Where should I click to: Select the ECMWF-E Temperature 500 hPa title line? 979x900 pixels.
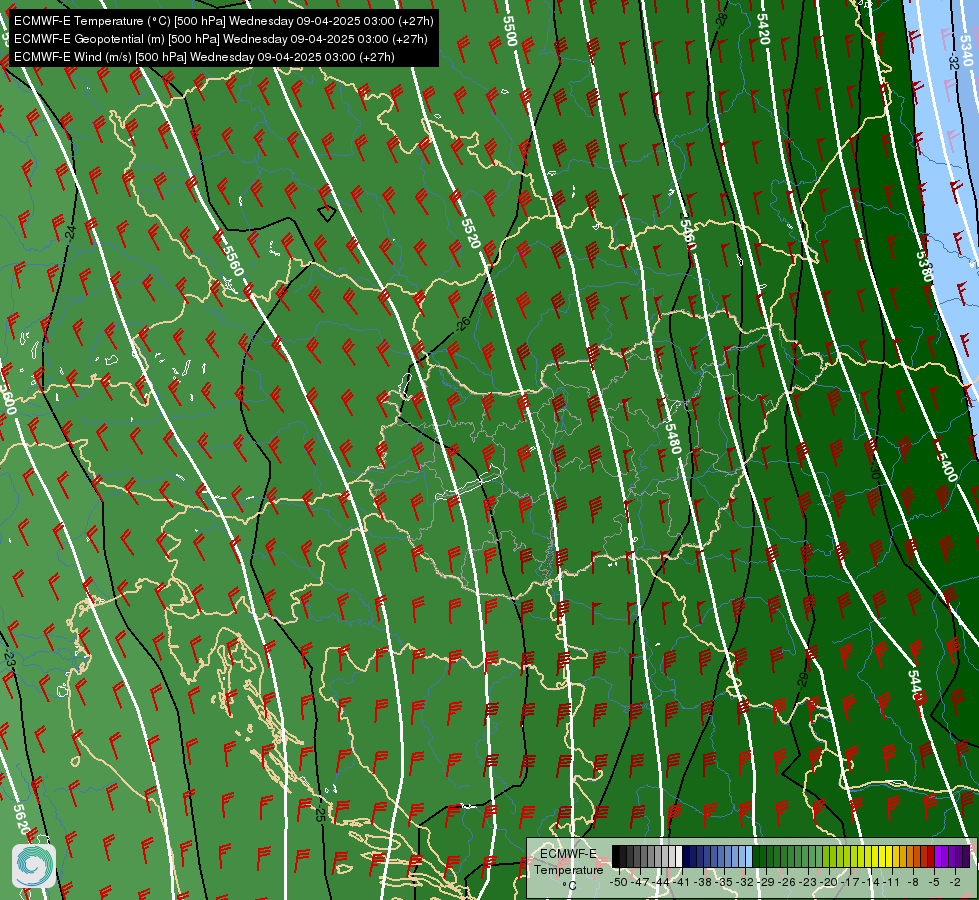click(224, 21)
